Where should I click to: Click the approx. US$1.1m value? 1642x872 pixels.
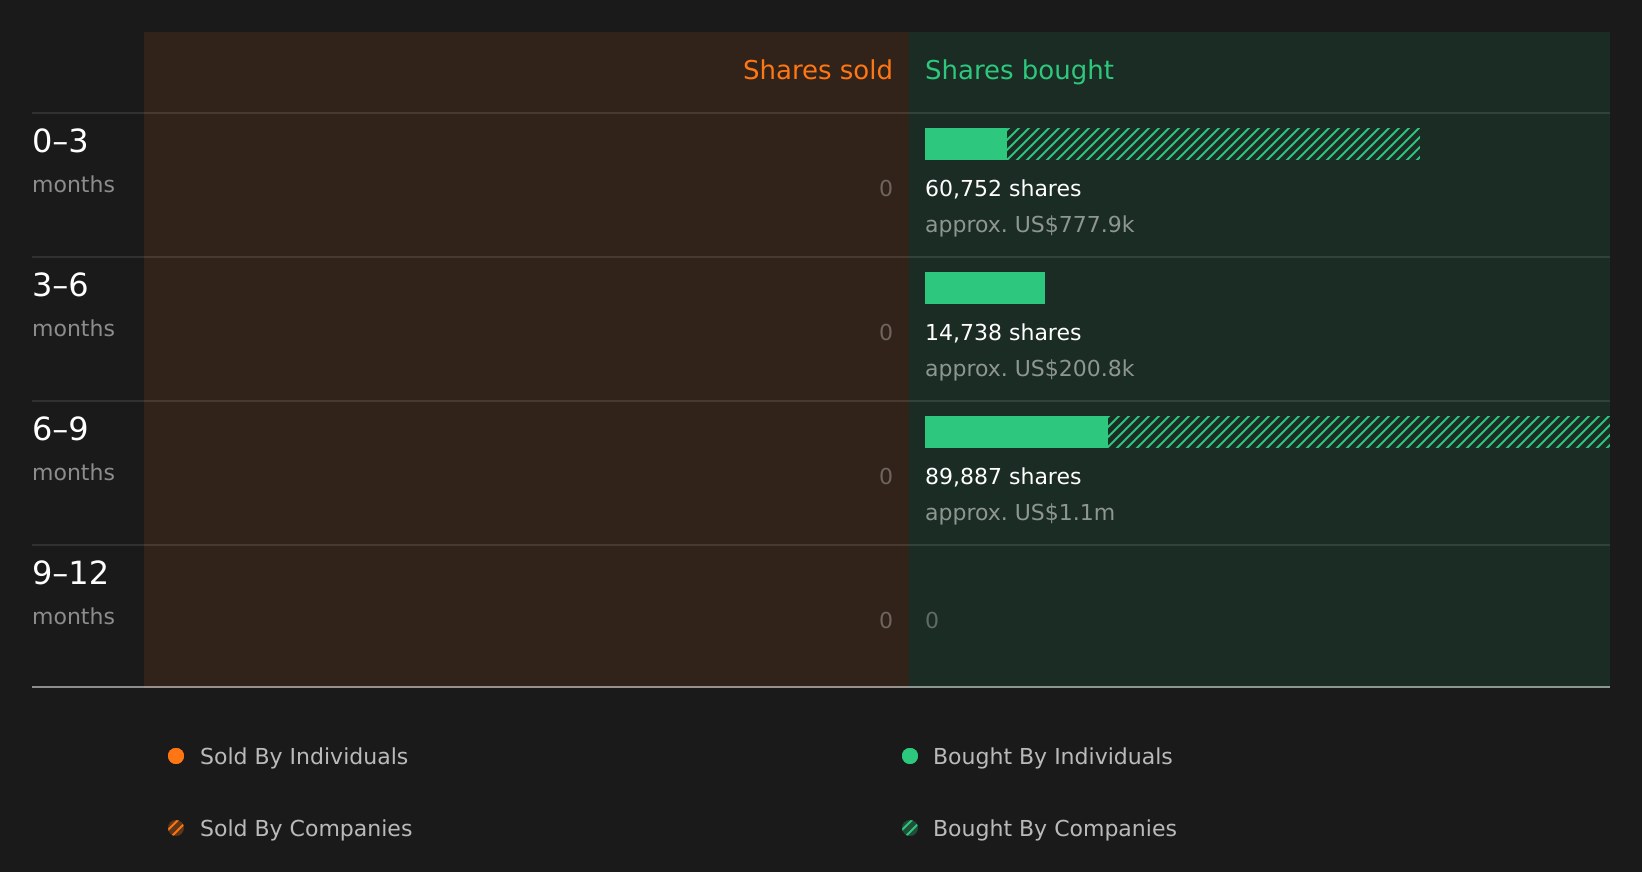[x=1019, y=513]
